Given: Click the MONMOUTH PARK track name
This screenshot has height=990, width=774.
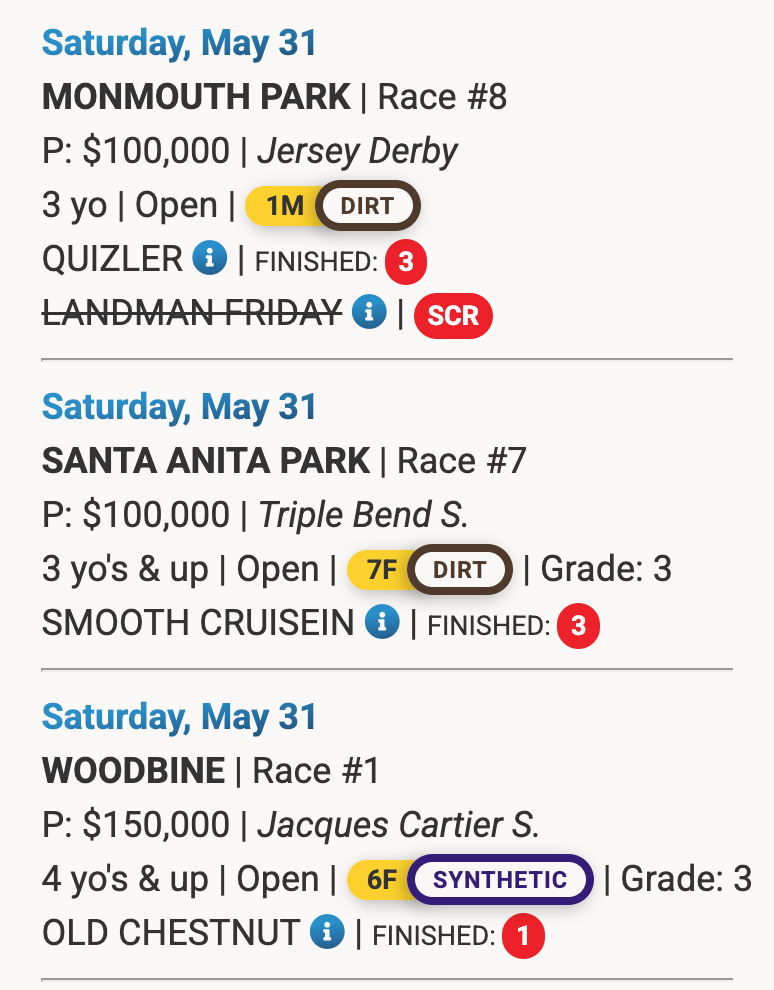Looking at the screenshot, I should [x=196, y=97].
